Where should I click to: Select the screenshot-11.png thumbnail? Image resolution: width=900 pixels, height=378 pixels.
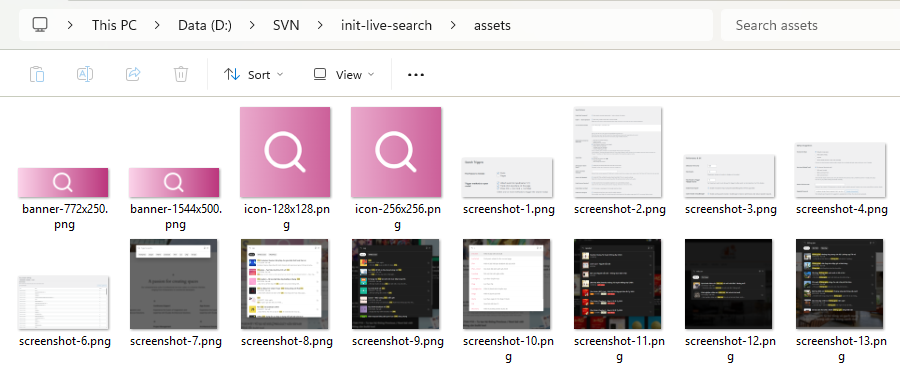tap(618, 284)
